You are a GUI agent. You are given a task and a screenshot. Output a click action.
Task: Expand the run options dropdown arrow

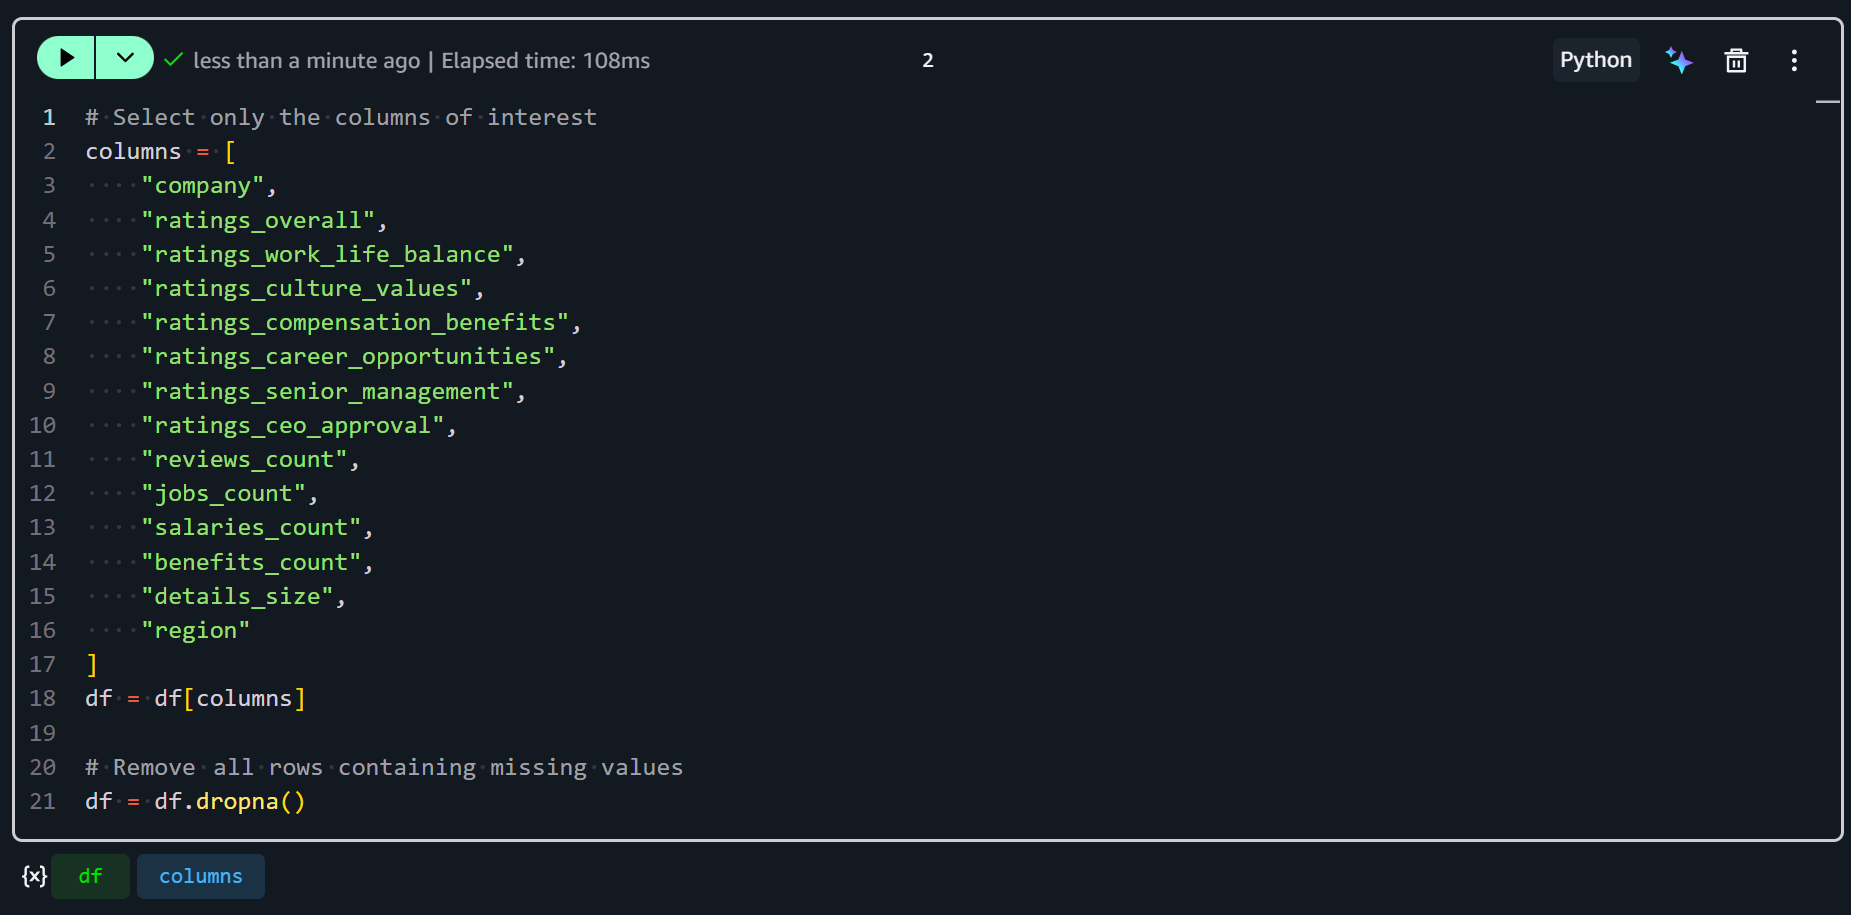click(125, 58)
